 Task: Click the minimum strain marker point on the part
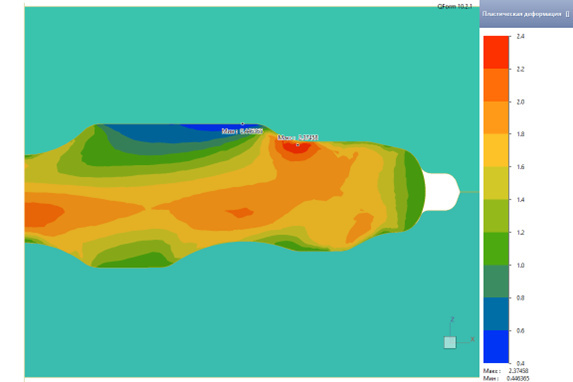[242, 124]
